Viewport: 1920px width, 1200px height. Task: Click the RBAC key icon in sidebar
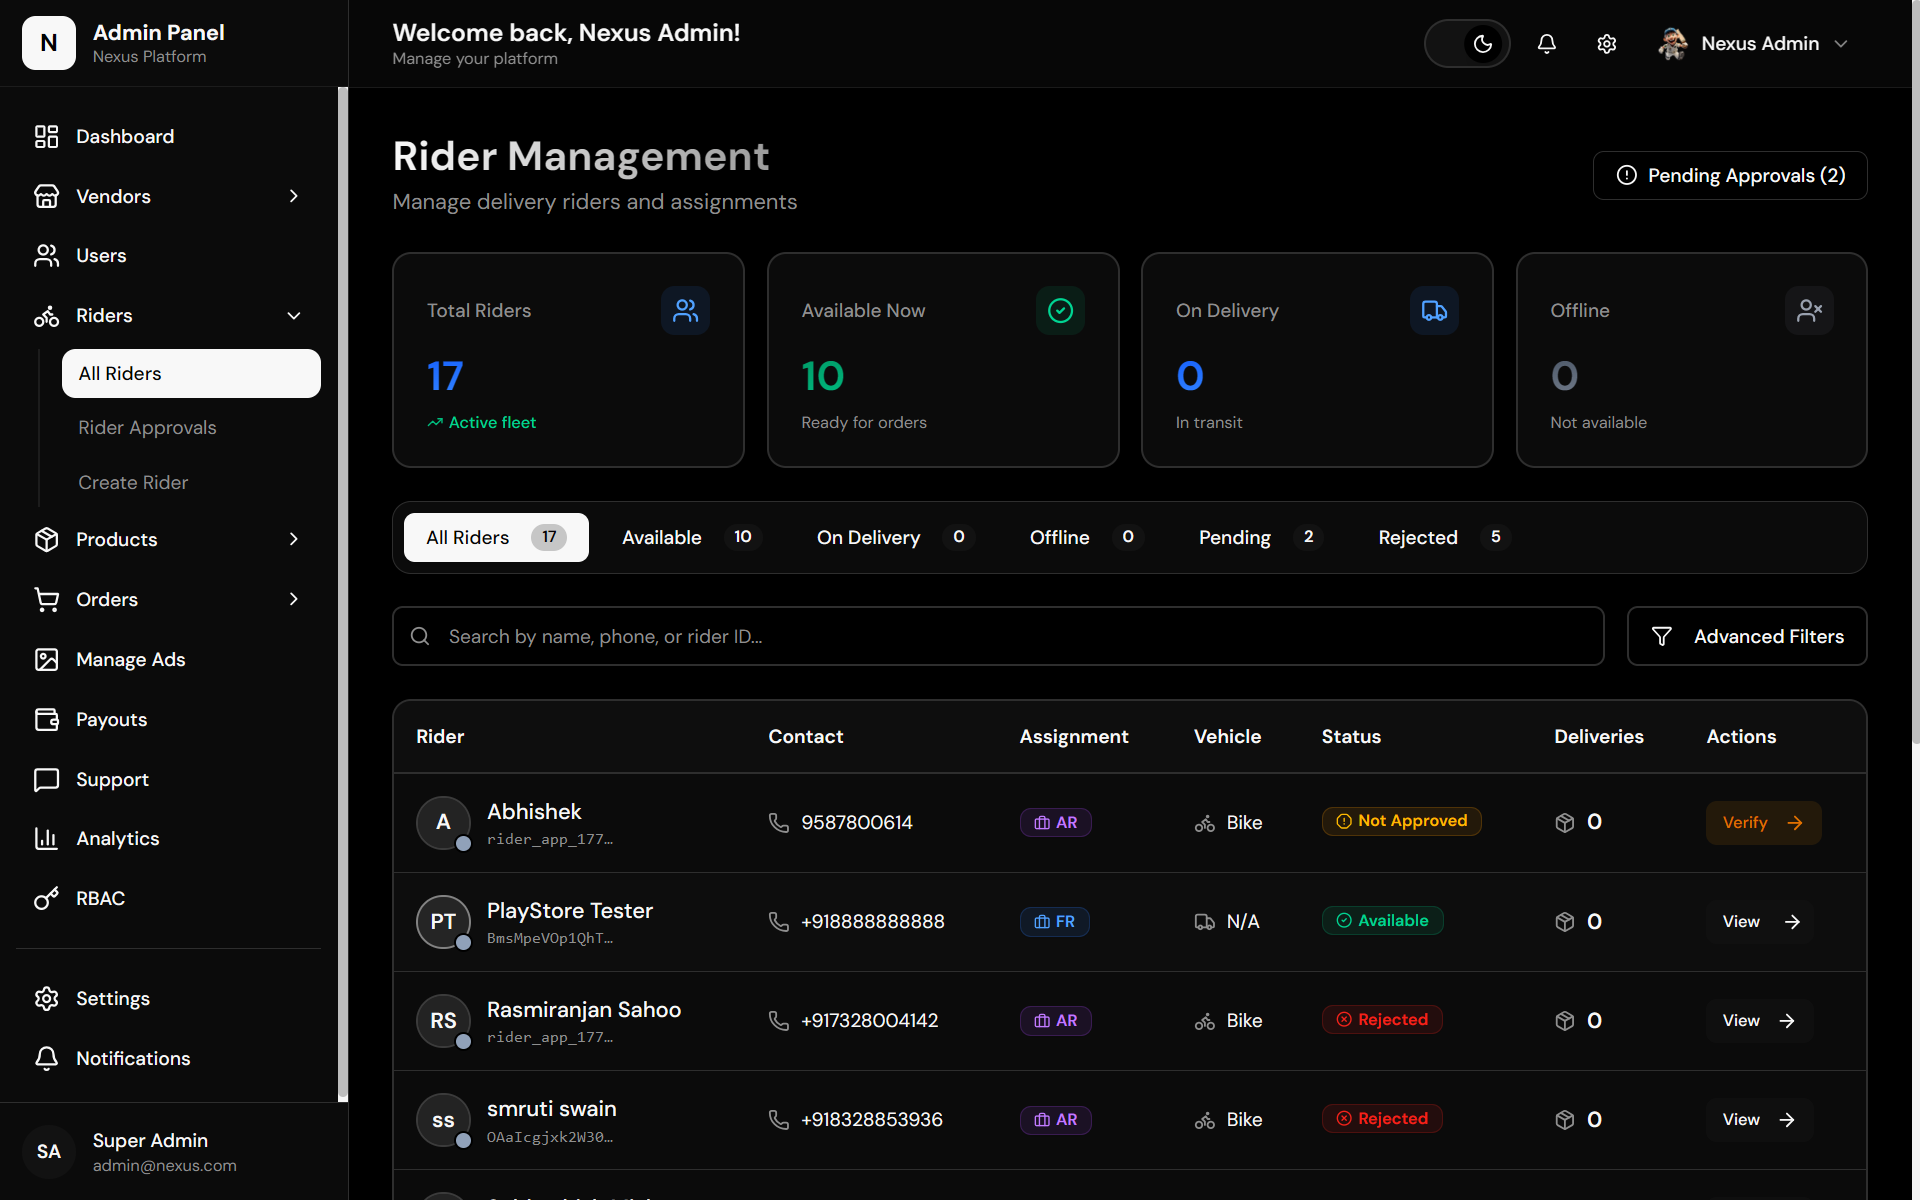[46, 899]
